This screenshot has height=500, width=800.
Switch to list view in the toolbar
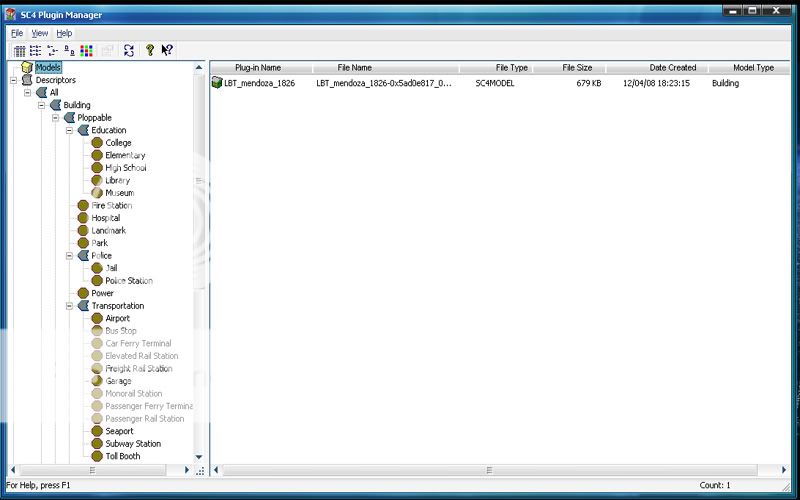tap(36, 50)
